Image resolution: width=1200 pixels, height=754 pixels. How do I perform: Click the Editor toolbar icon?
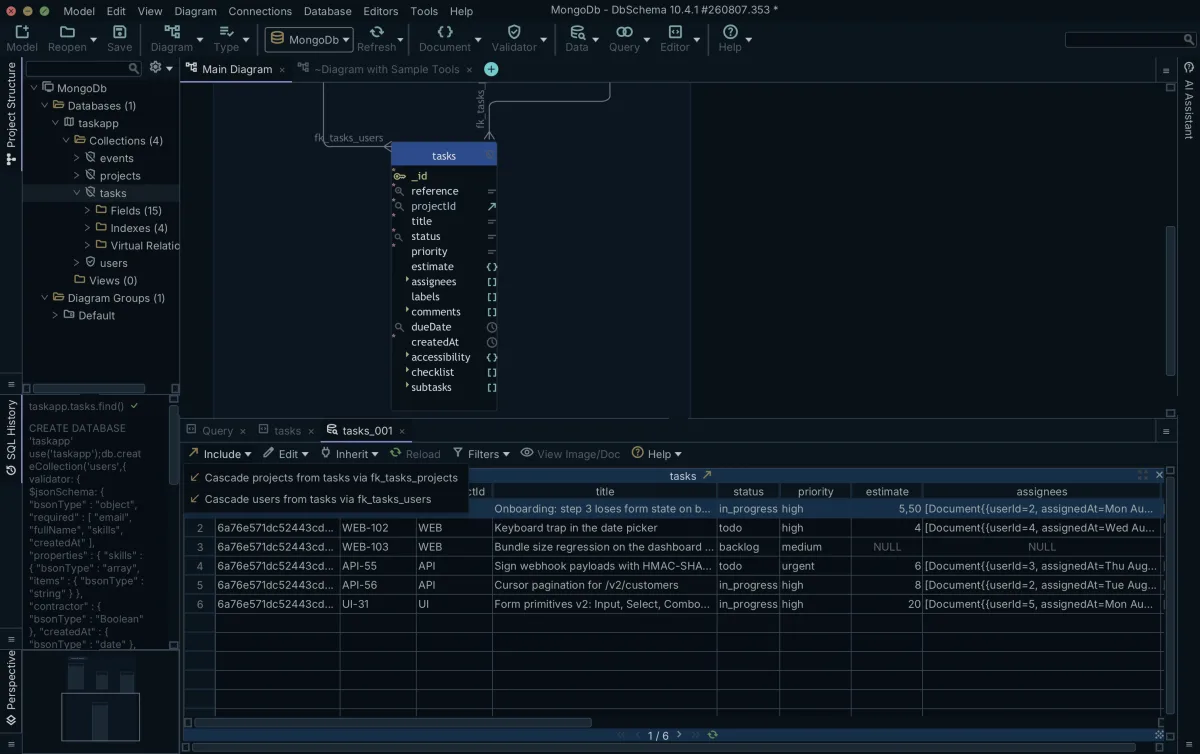(675, 32)
